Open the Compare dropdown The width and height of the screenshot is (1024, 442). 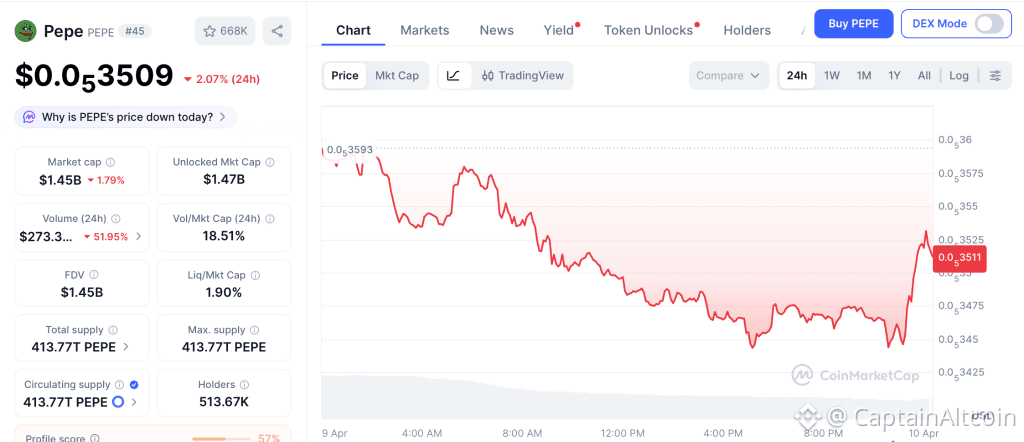tap(729, 76)
